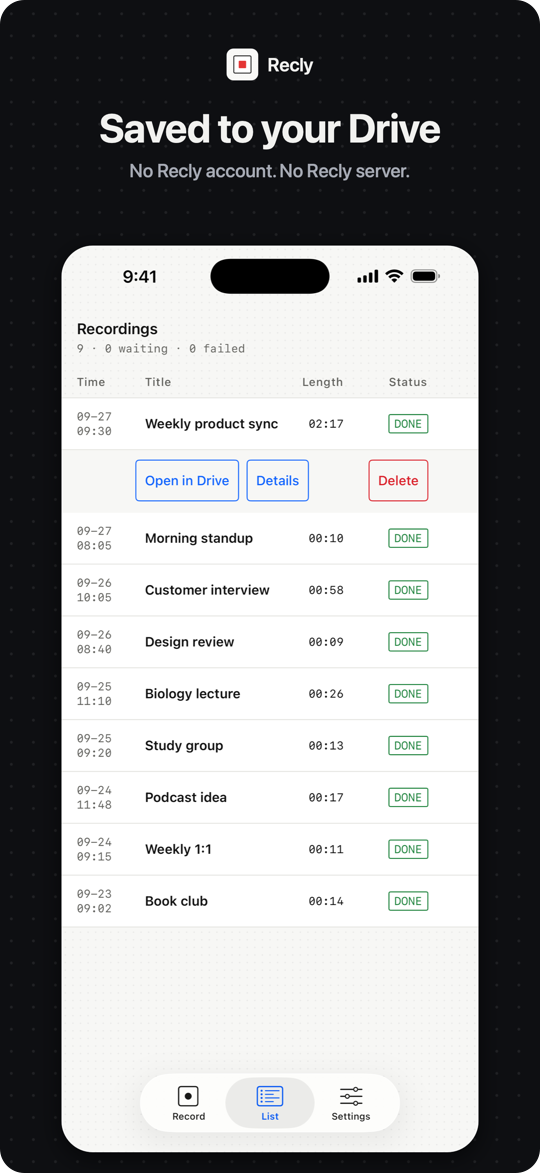The width and height of the screenshot is (540, 1173).
Task: Click DONE badge for Study group
Action: [x=408, y=746]
